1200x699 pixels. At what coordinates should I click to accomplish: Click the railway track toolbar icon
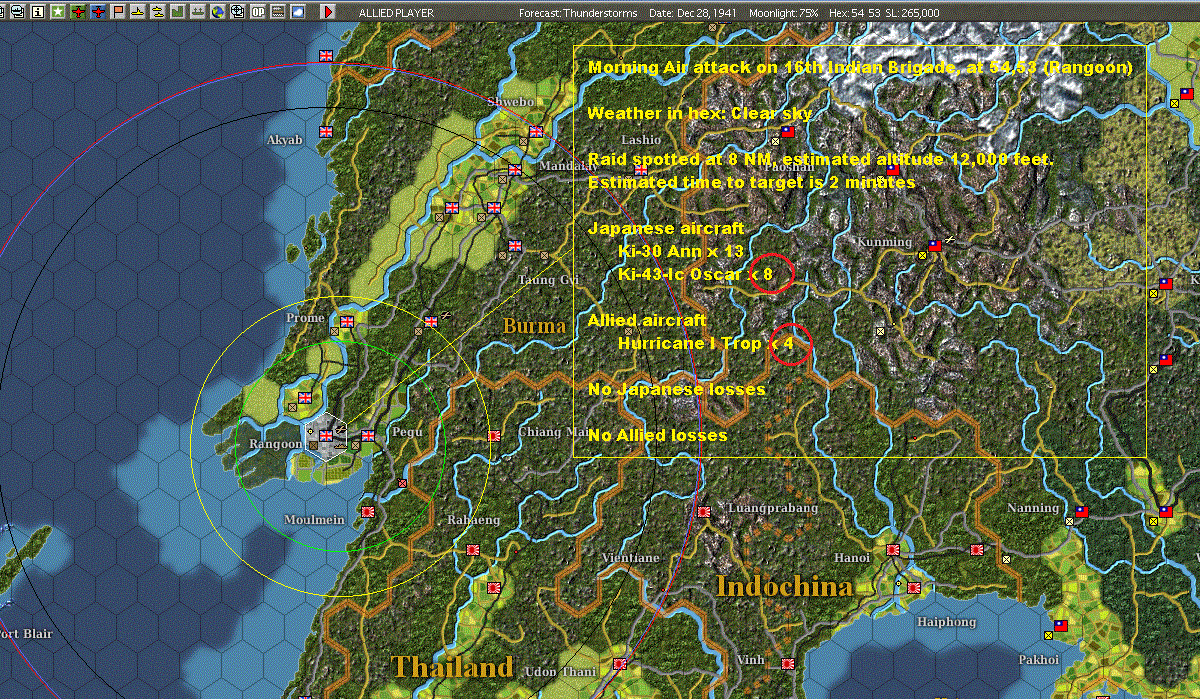277,12
